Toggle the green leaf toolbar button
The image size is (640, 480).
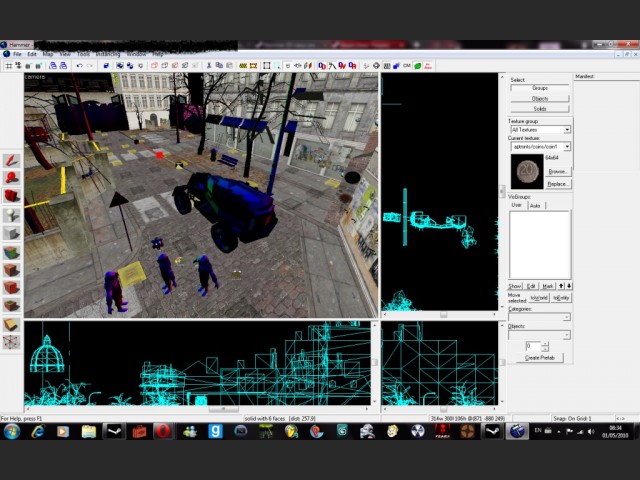417,65
